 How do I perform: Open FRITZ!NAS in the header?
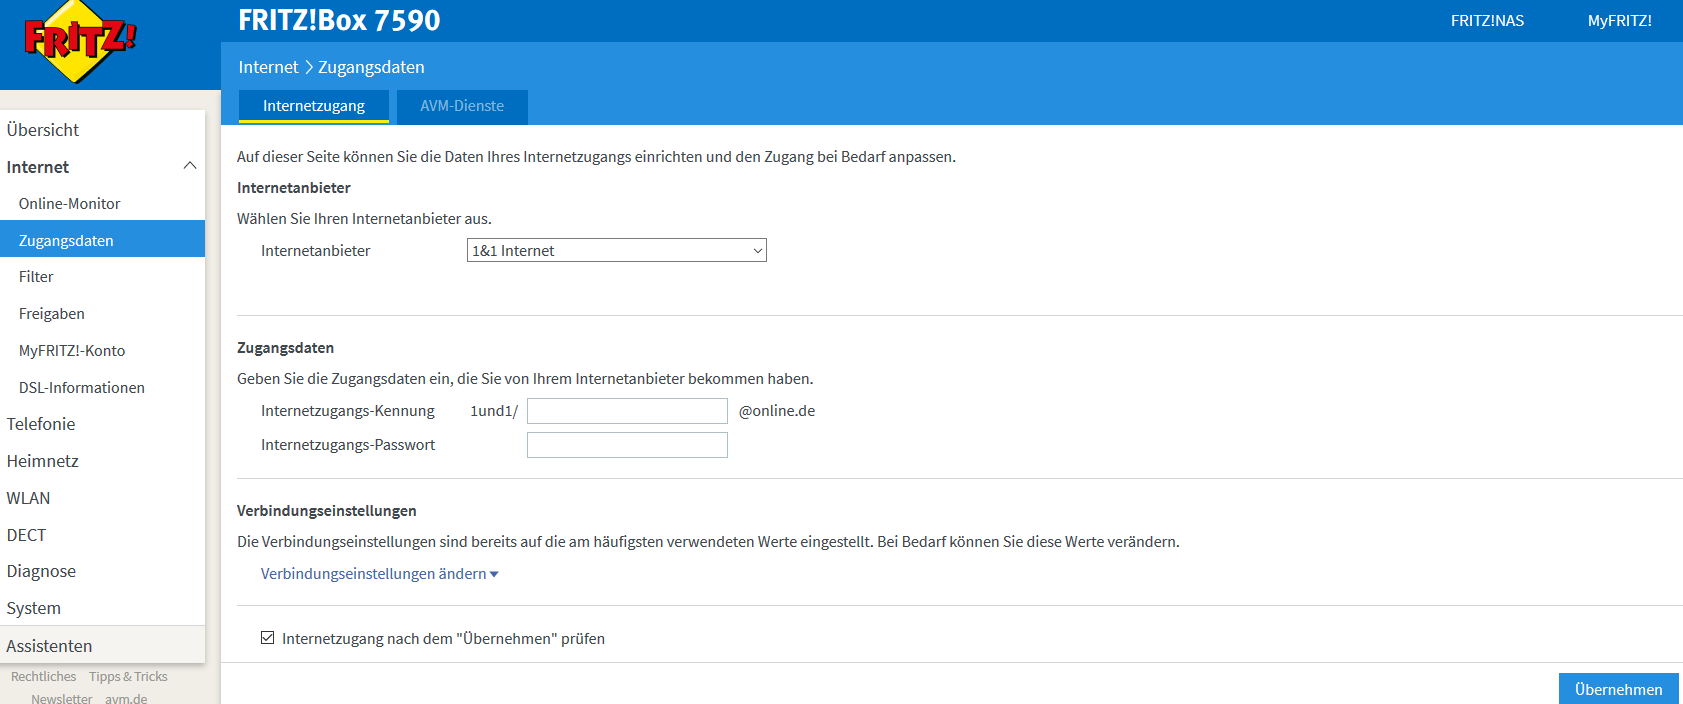pos(1487,20)
